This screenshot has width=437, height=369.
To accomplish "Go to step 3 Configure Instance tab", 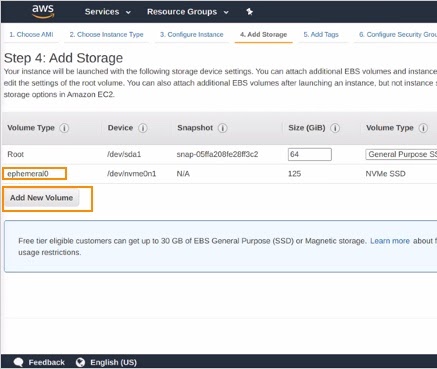I will pyautogui.click(x=191, y=35).
